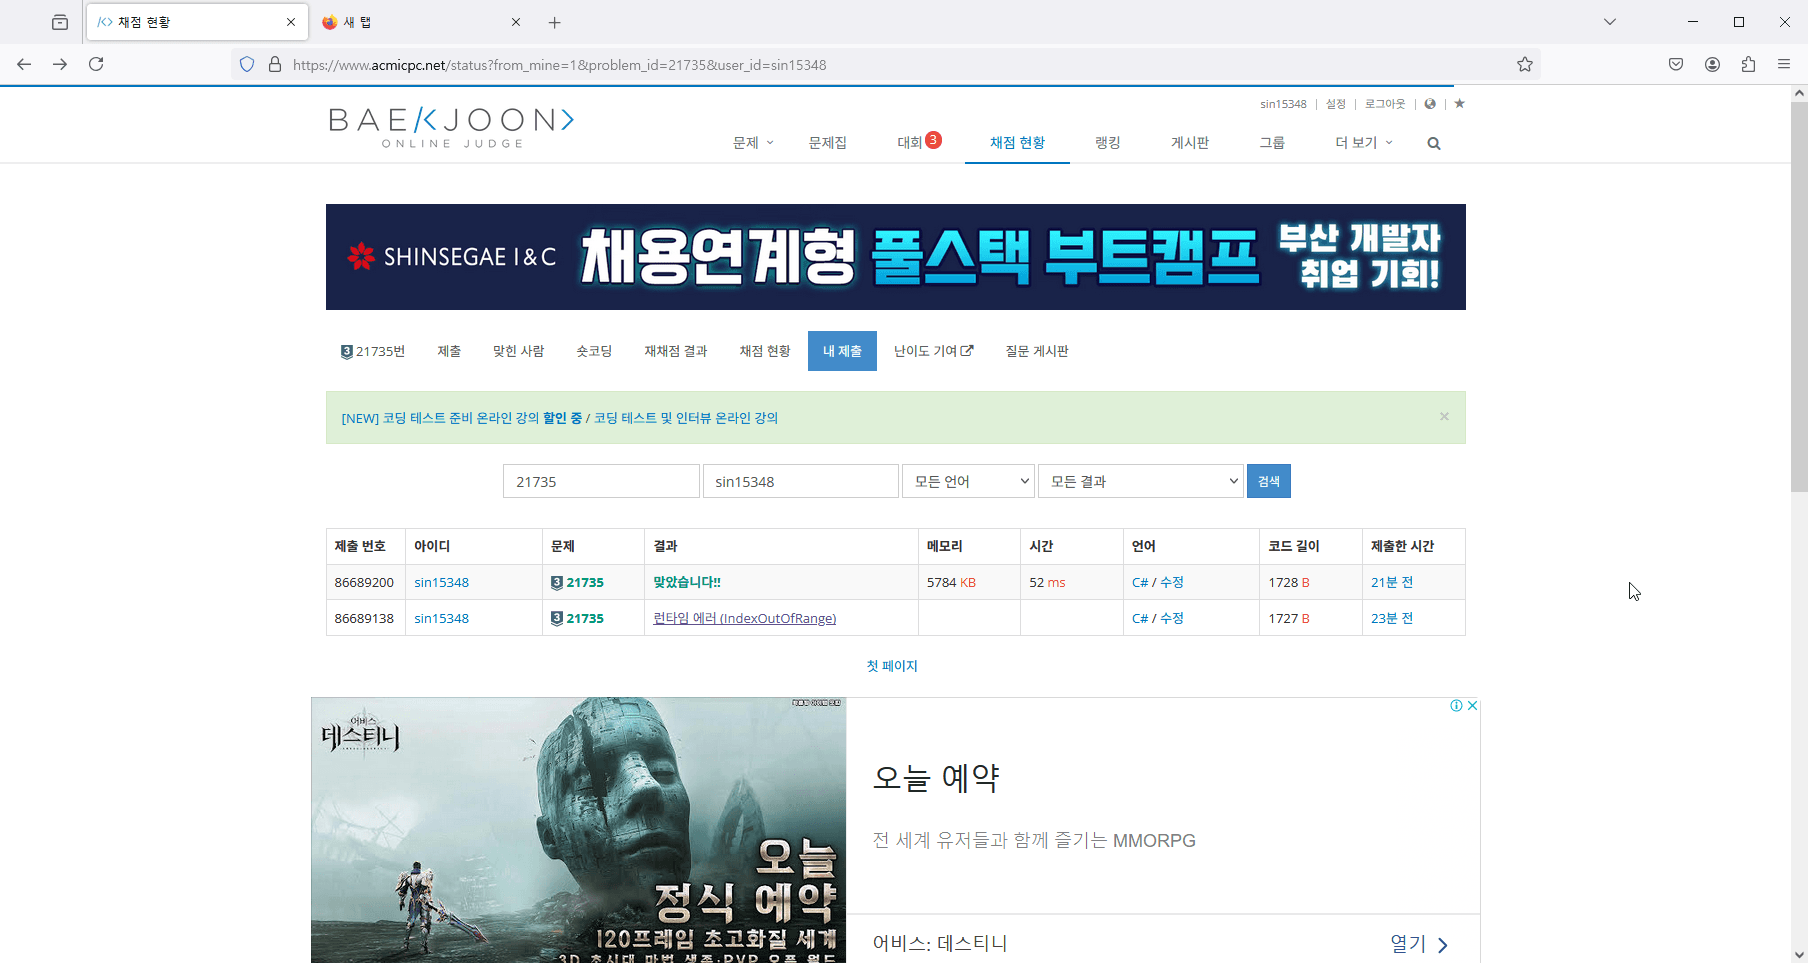This screenshot has width=1808, height=963.
Task: Open the 숏코딩 tab
Action: point(594,351)
